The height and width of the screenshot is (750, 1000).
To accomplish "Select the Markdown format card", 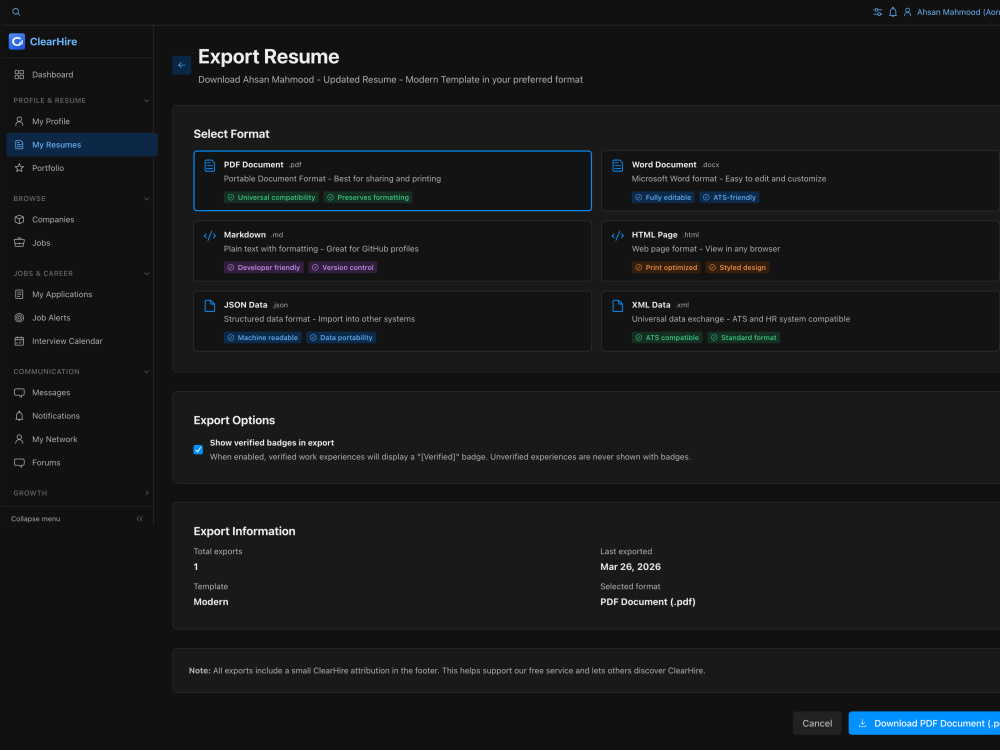I will [x=392, y=251].
